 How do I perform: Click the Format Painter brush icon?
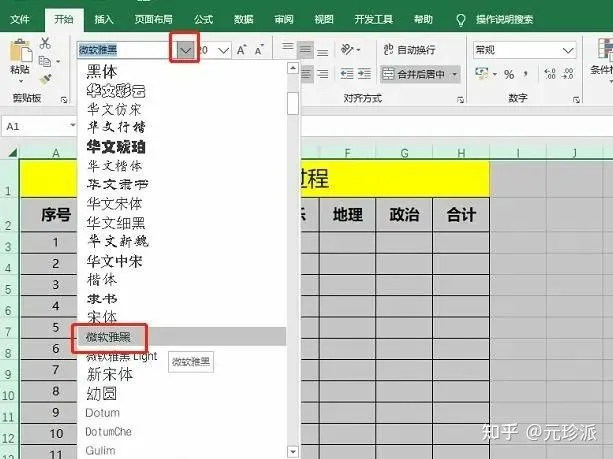(45, 81)
